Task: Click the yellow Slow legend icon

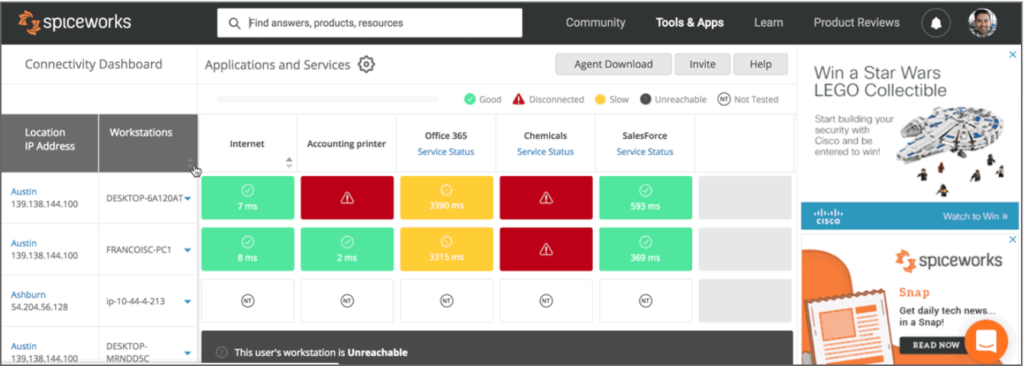Action: pyautogui.click(x=600, y=99)
